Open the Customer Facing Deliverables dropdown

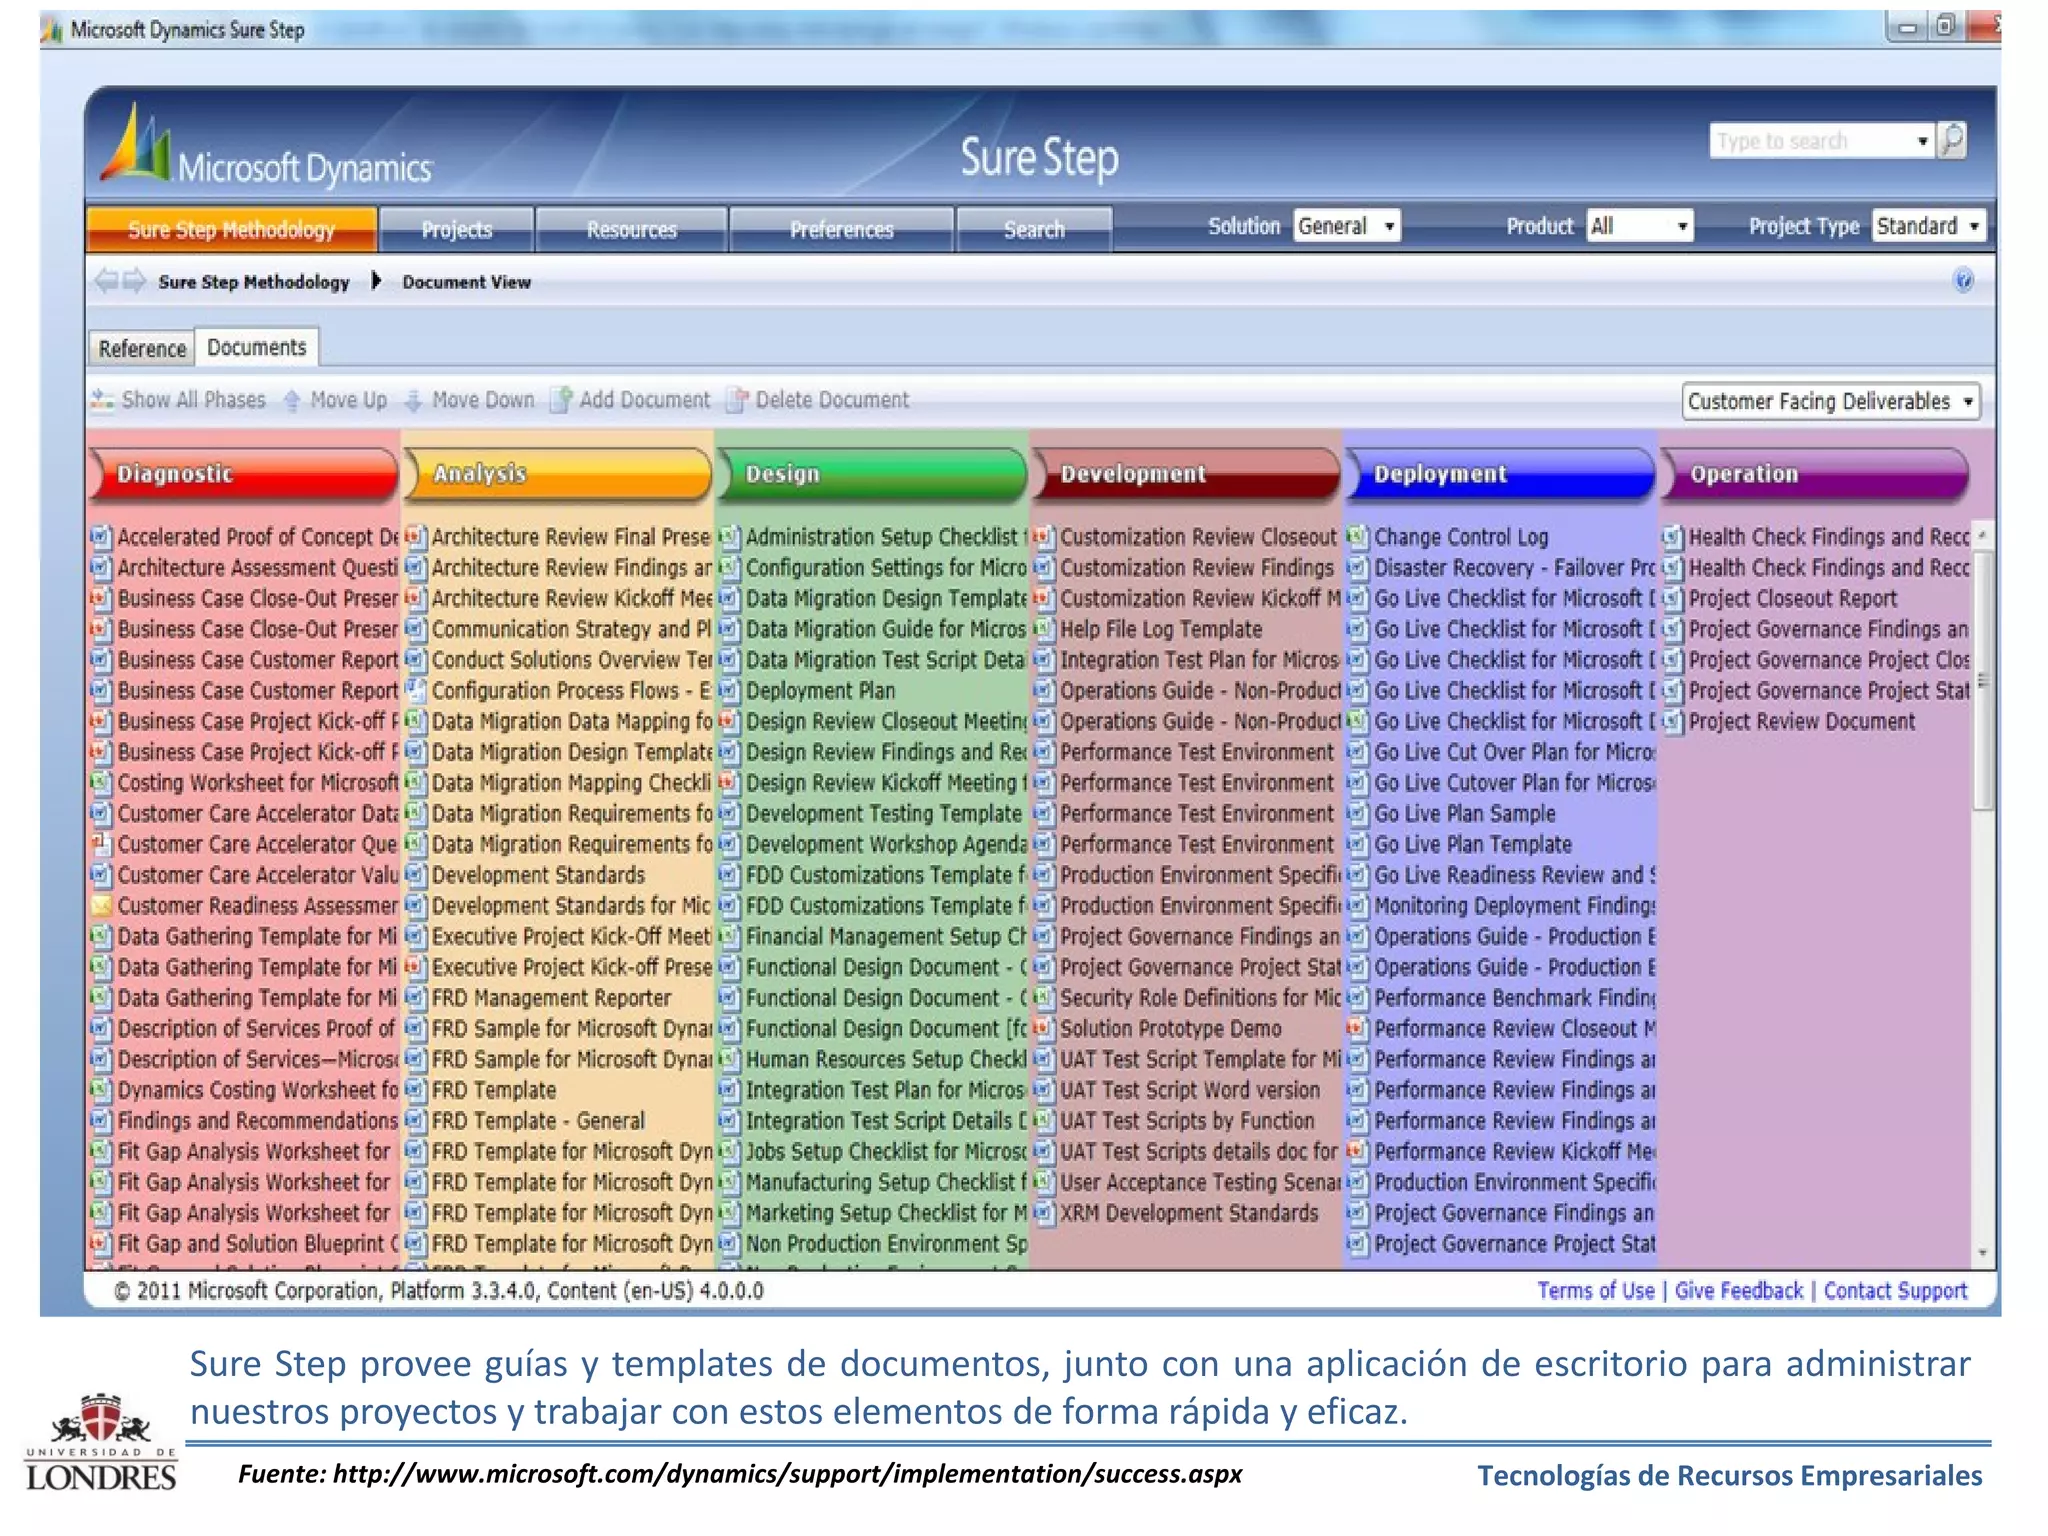click(x=1831, y=401)
